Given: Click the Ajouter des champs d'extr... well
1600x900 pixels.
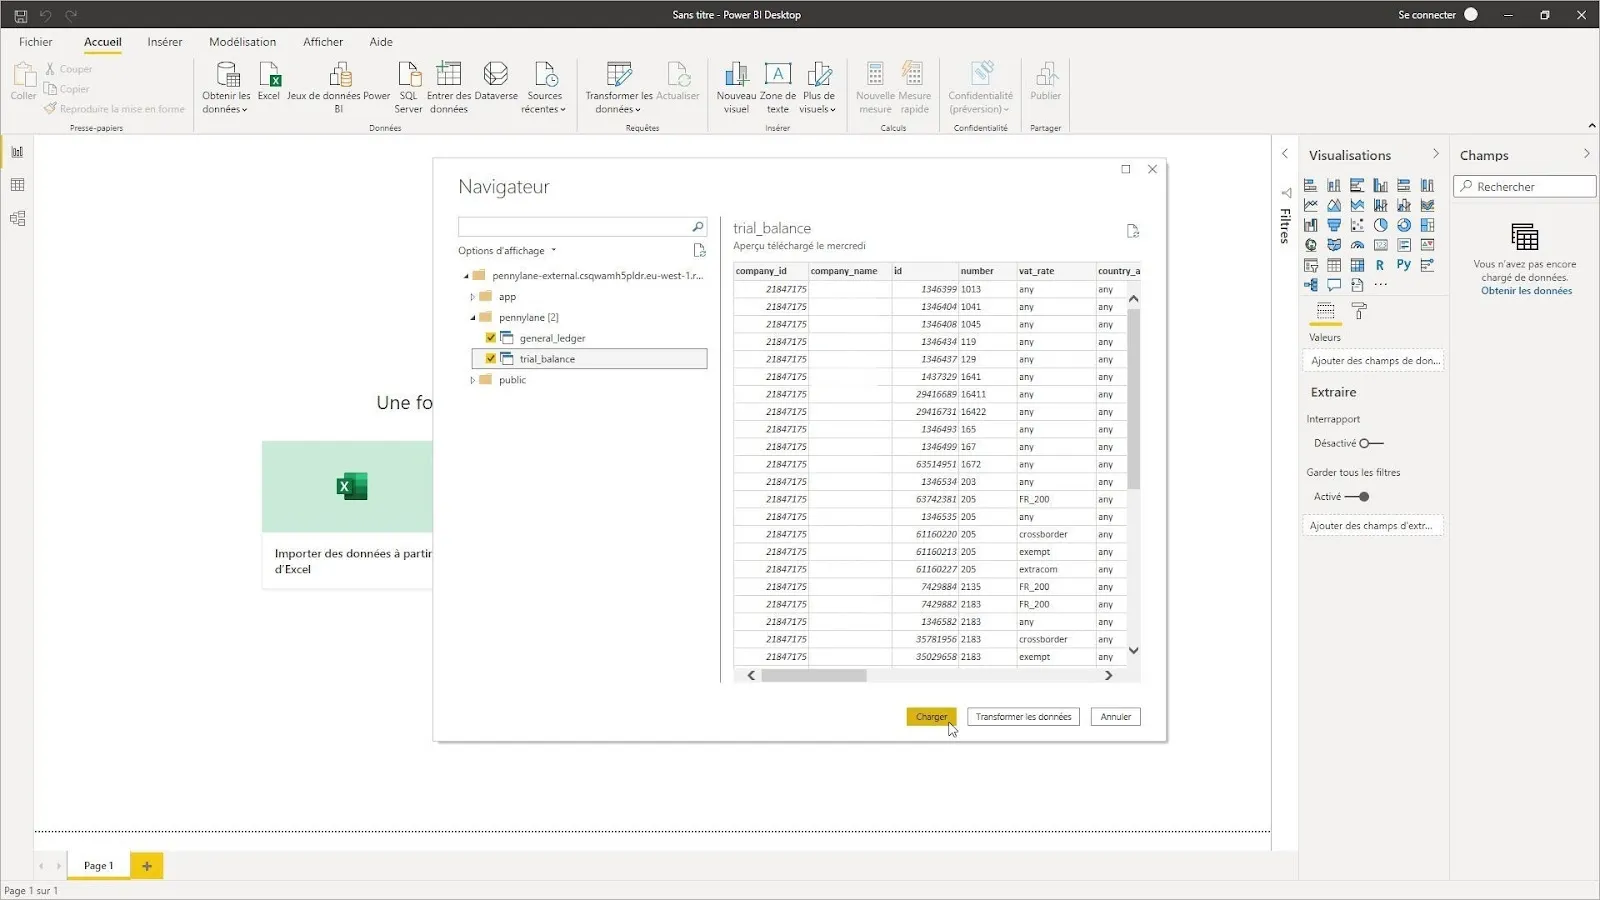Looking at the screenshot, I should click(x=1373, y=526).
